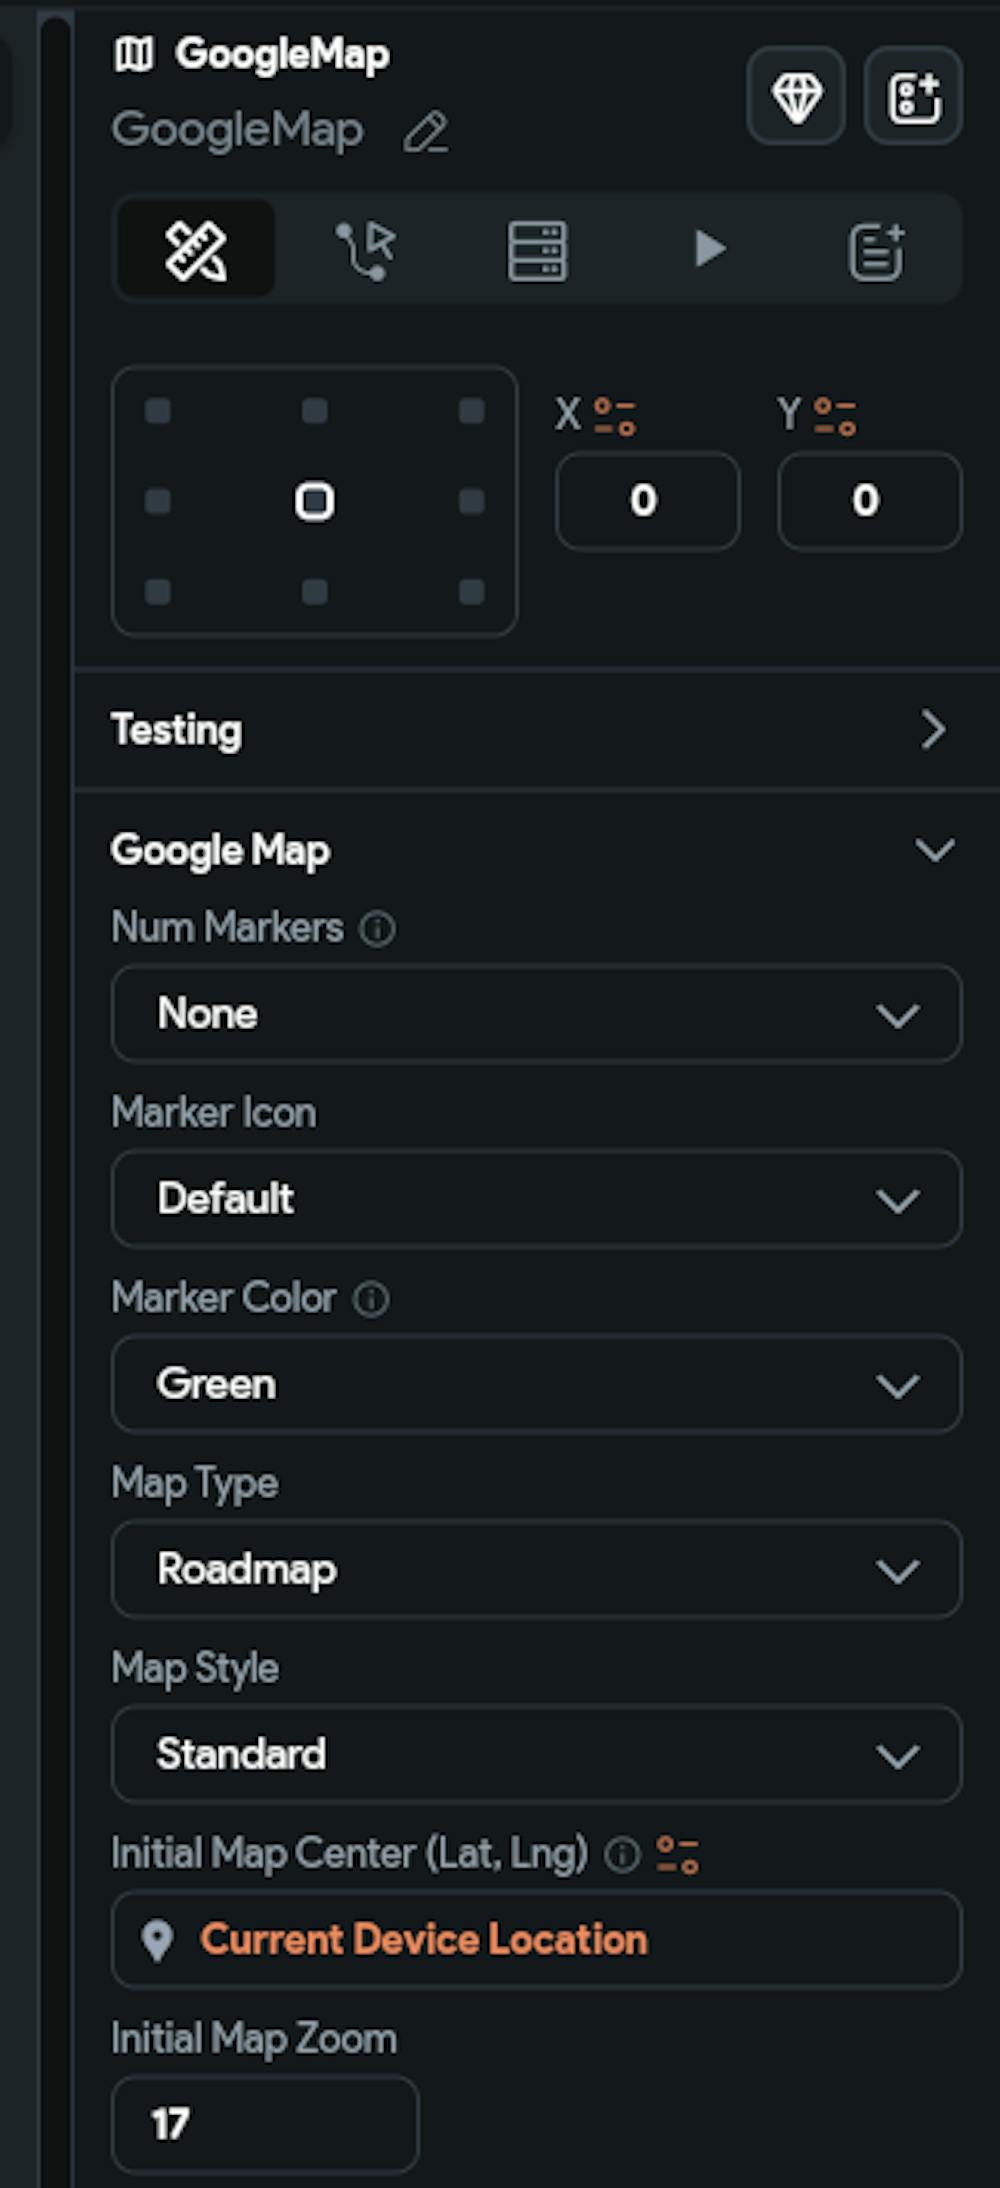Image resolution: width=1000 pixels, height=2188 pixels.
Task: Open the Documentation notes tab icon
Action: pyautogui.click(x=877, y=250)
